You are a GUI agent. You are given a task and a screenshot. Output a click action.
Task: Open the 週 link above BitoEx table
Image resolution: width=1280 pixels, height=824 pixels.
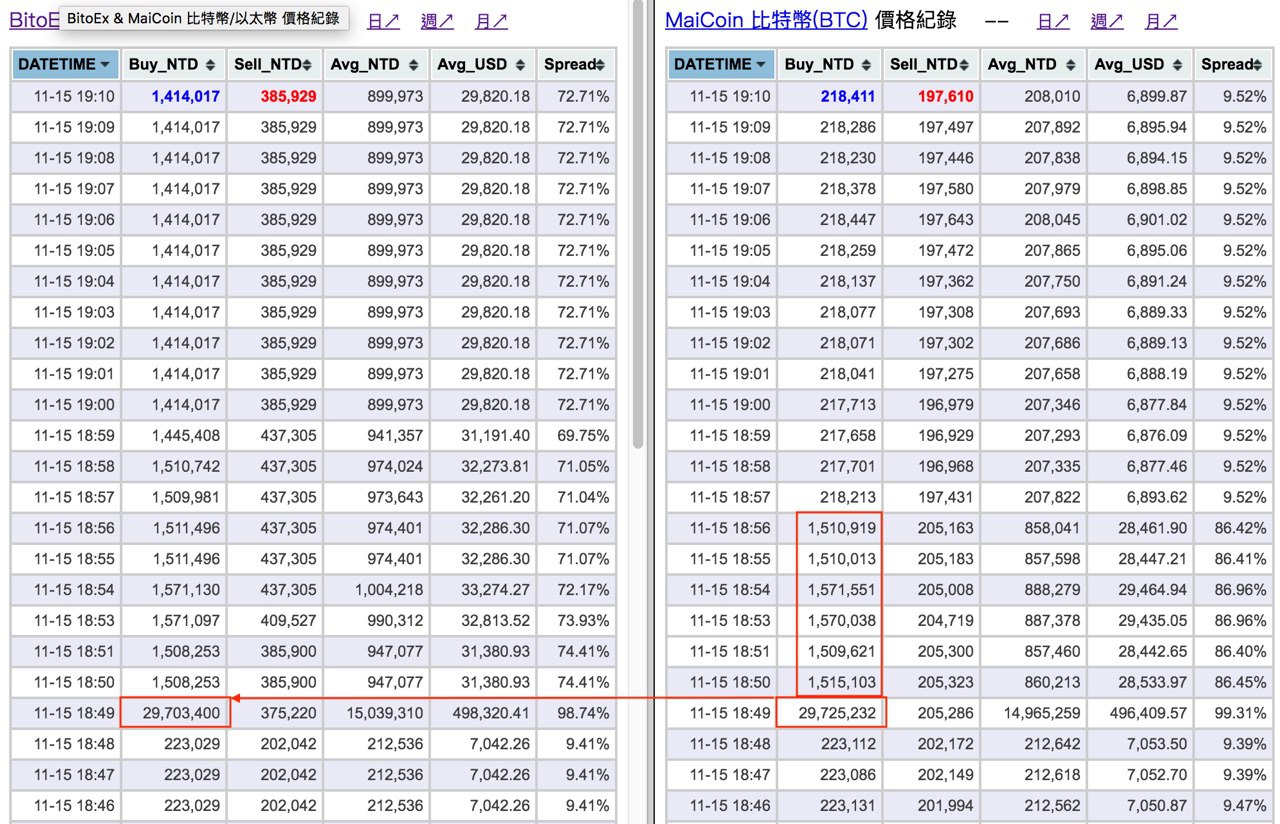pyautogui.click(x=437, y=21)
